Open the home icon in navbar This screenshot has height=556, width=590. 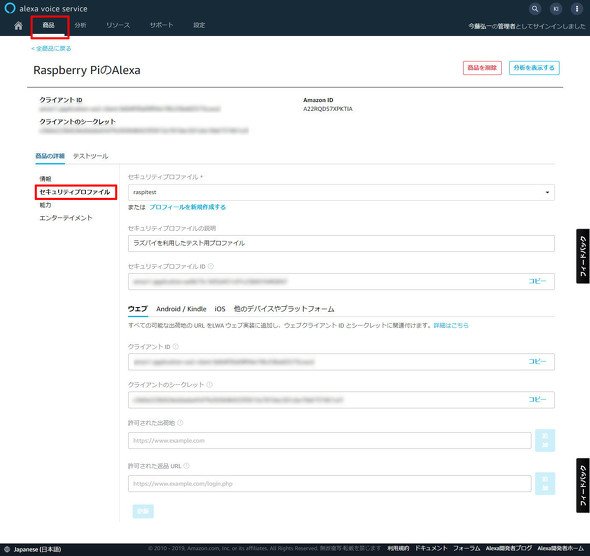(18, 25)
